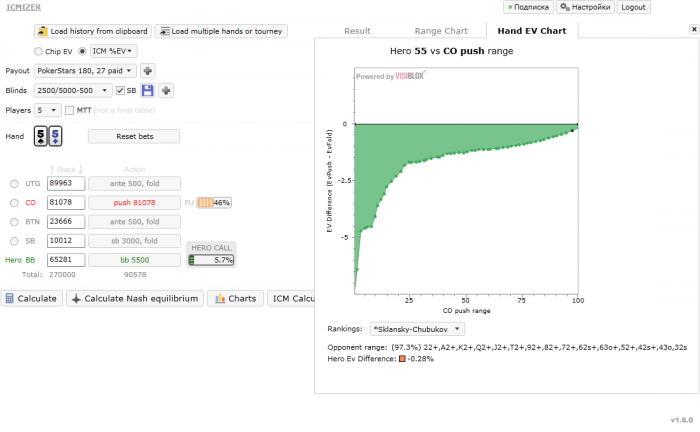Click Calculate Nash equilibrium button
700x432 pixels.
(137, 298)
